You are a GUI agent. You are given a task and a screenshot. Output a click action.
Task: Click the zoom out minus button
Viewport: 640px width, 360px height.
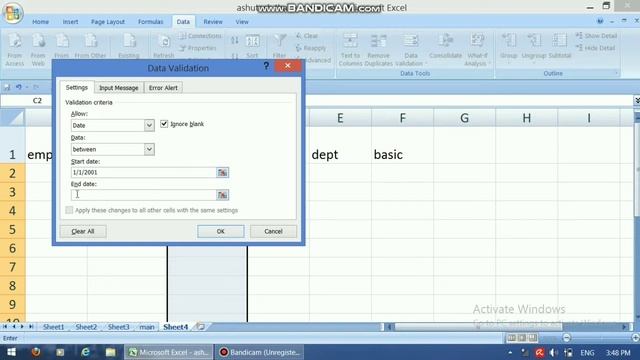(x=566, y=338)
